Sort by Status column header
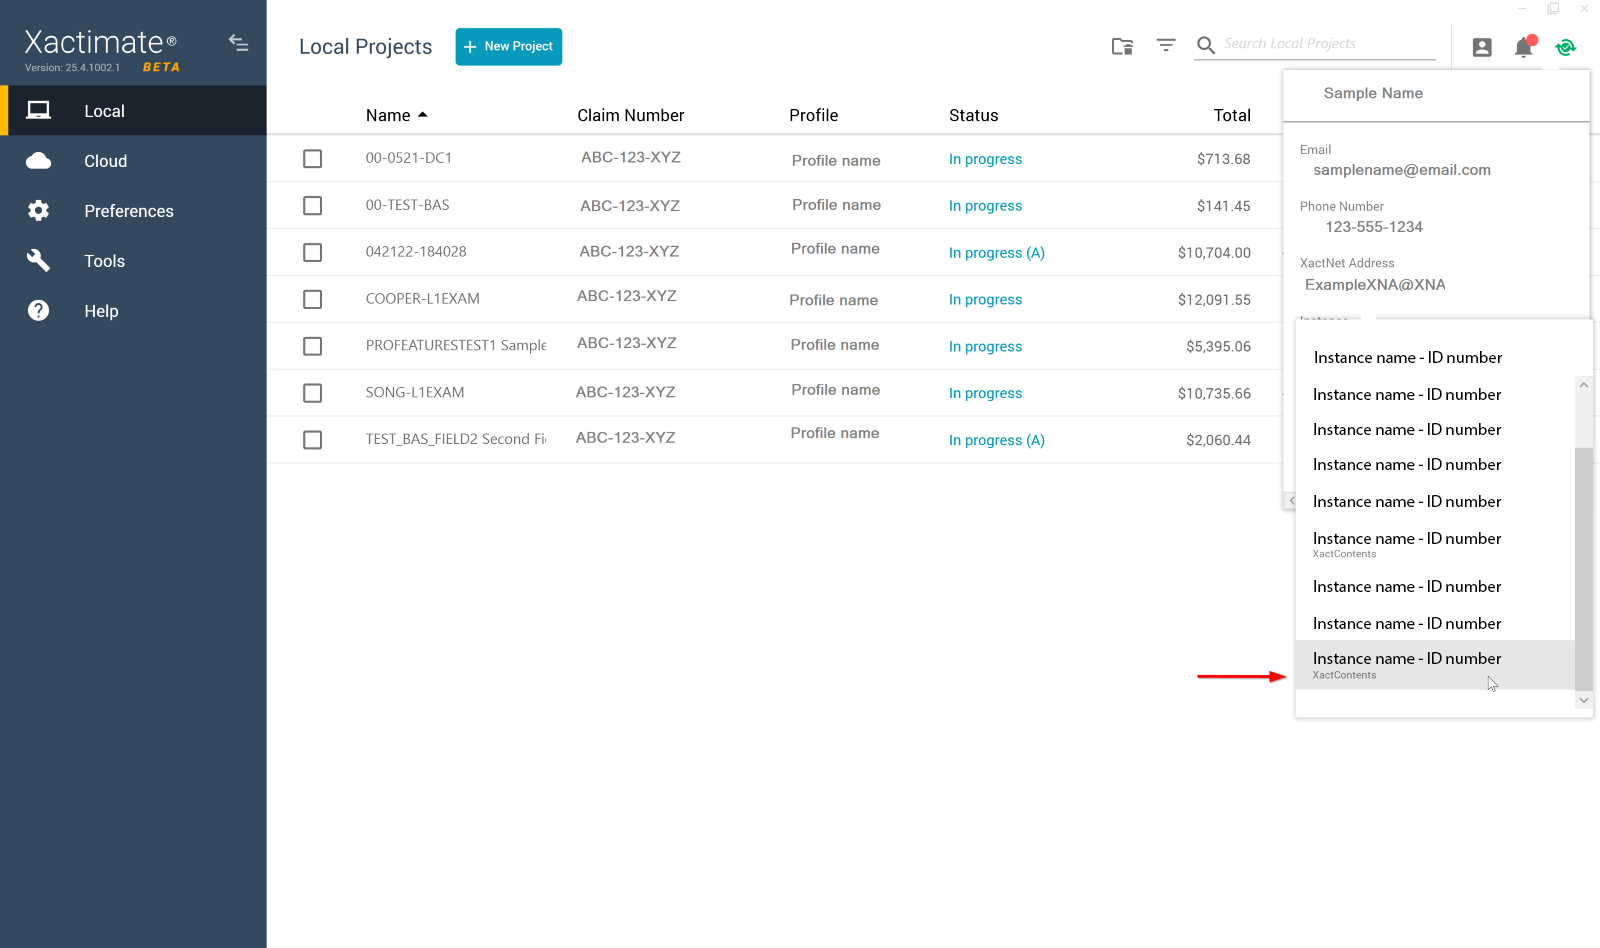 click(973, 115)
